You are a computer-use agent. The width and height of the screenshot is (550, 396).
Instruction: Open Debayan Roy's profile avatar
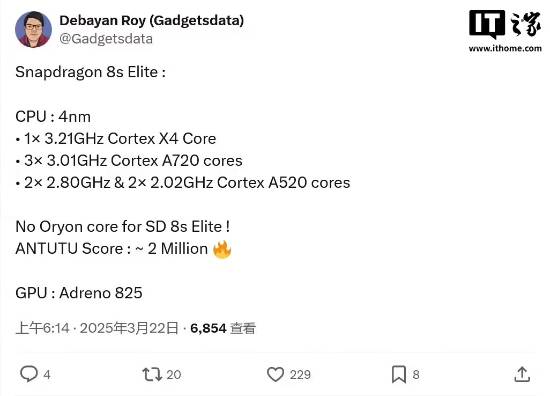33,29
